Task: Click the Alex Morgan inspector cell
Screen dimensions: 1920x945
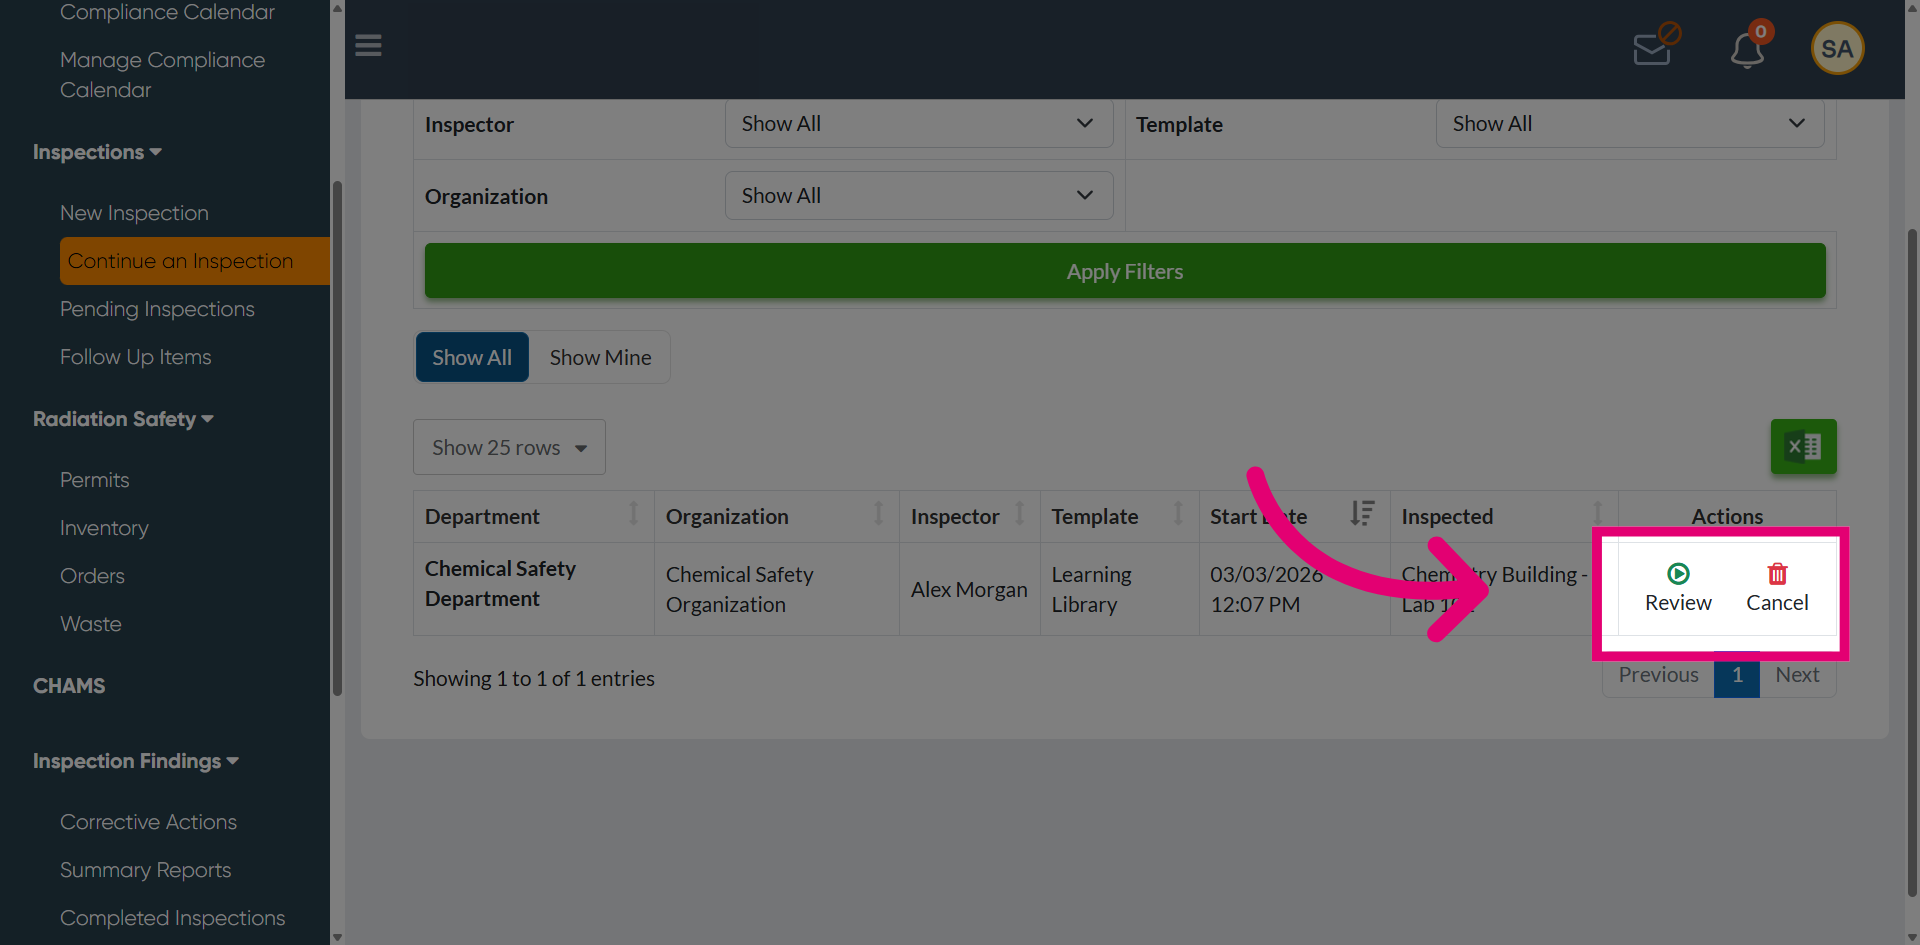Action: pos(969,590)
